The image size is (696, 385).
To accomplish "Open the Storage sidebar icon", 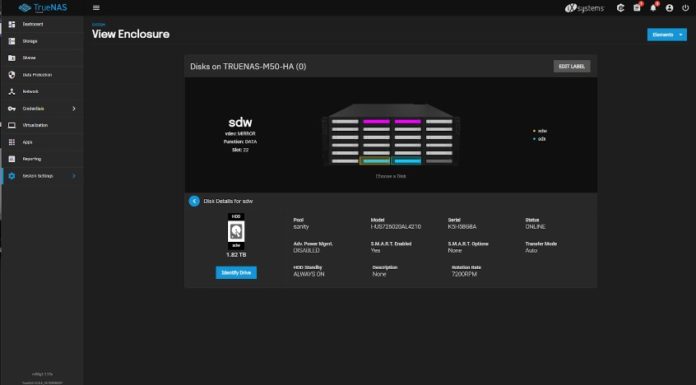I will [12, 41].
